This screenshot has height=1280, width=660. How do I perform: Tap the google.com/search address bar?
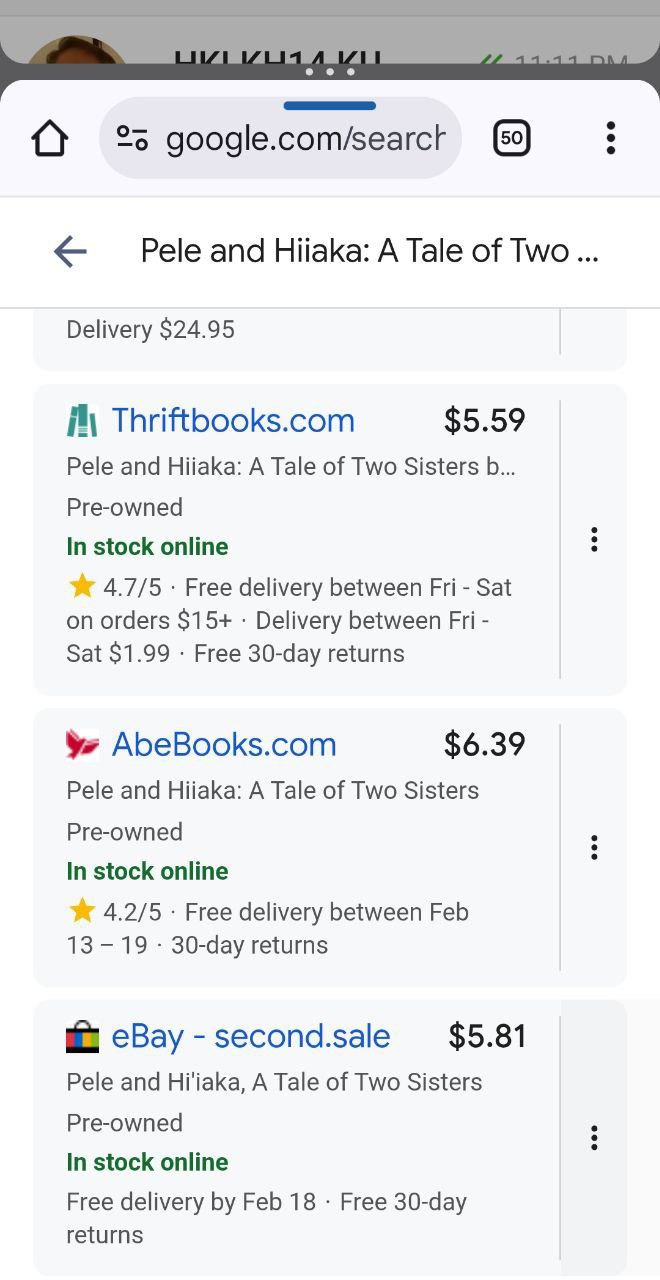[304, 138]
